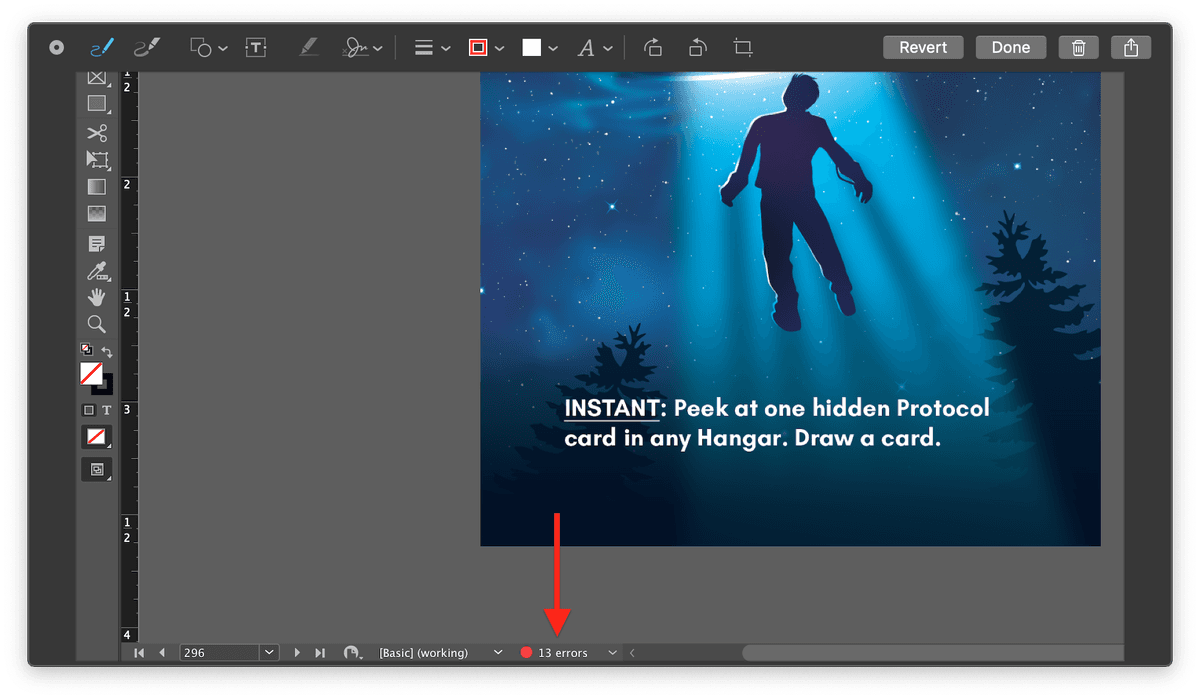The height and width of the screenshot is (699, 1200).
Task: Click the Crop icon in toolbar
Action: 742,47
